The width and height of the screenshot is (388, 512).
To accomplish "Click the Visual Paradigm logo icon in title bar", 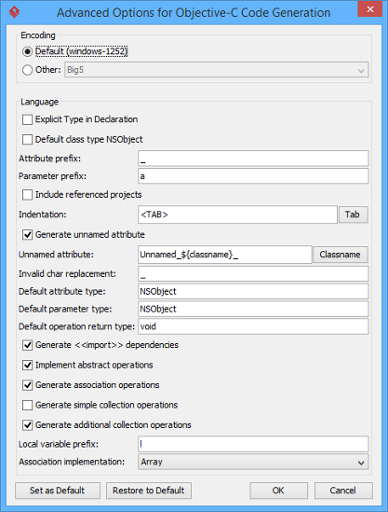I will click(14, 12).
